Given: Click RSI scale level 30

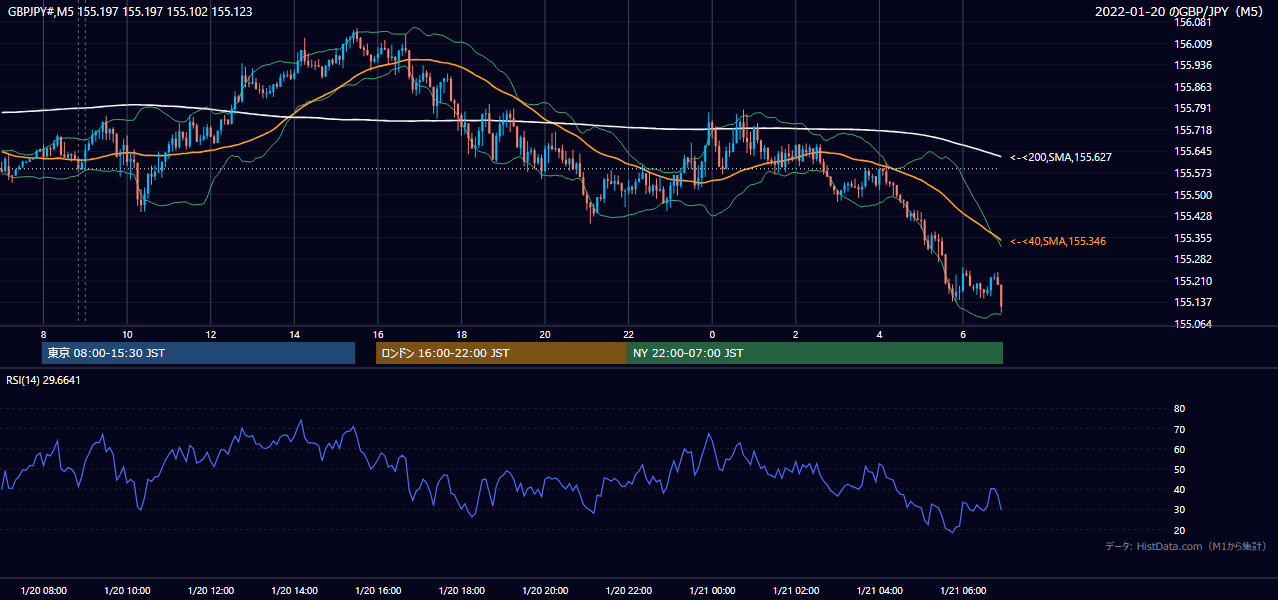Looking at the screenshot, I should click(x=1180, y=510).
